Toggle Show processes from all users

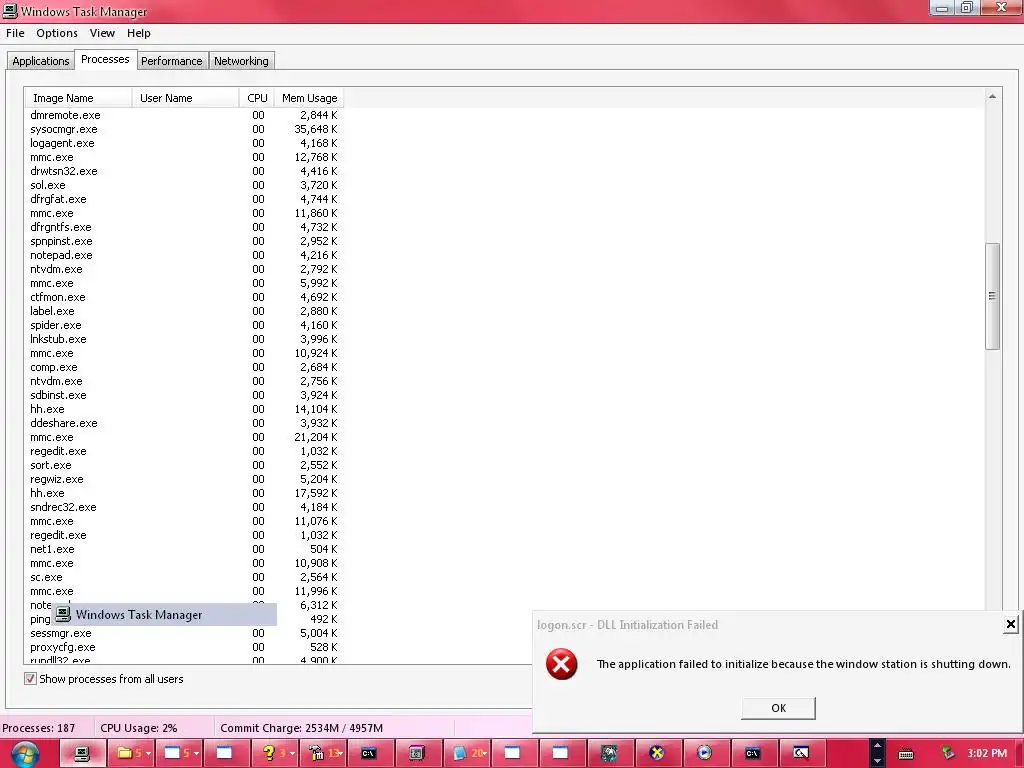point(30,679)
